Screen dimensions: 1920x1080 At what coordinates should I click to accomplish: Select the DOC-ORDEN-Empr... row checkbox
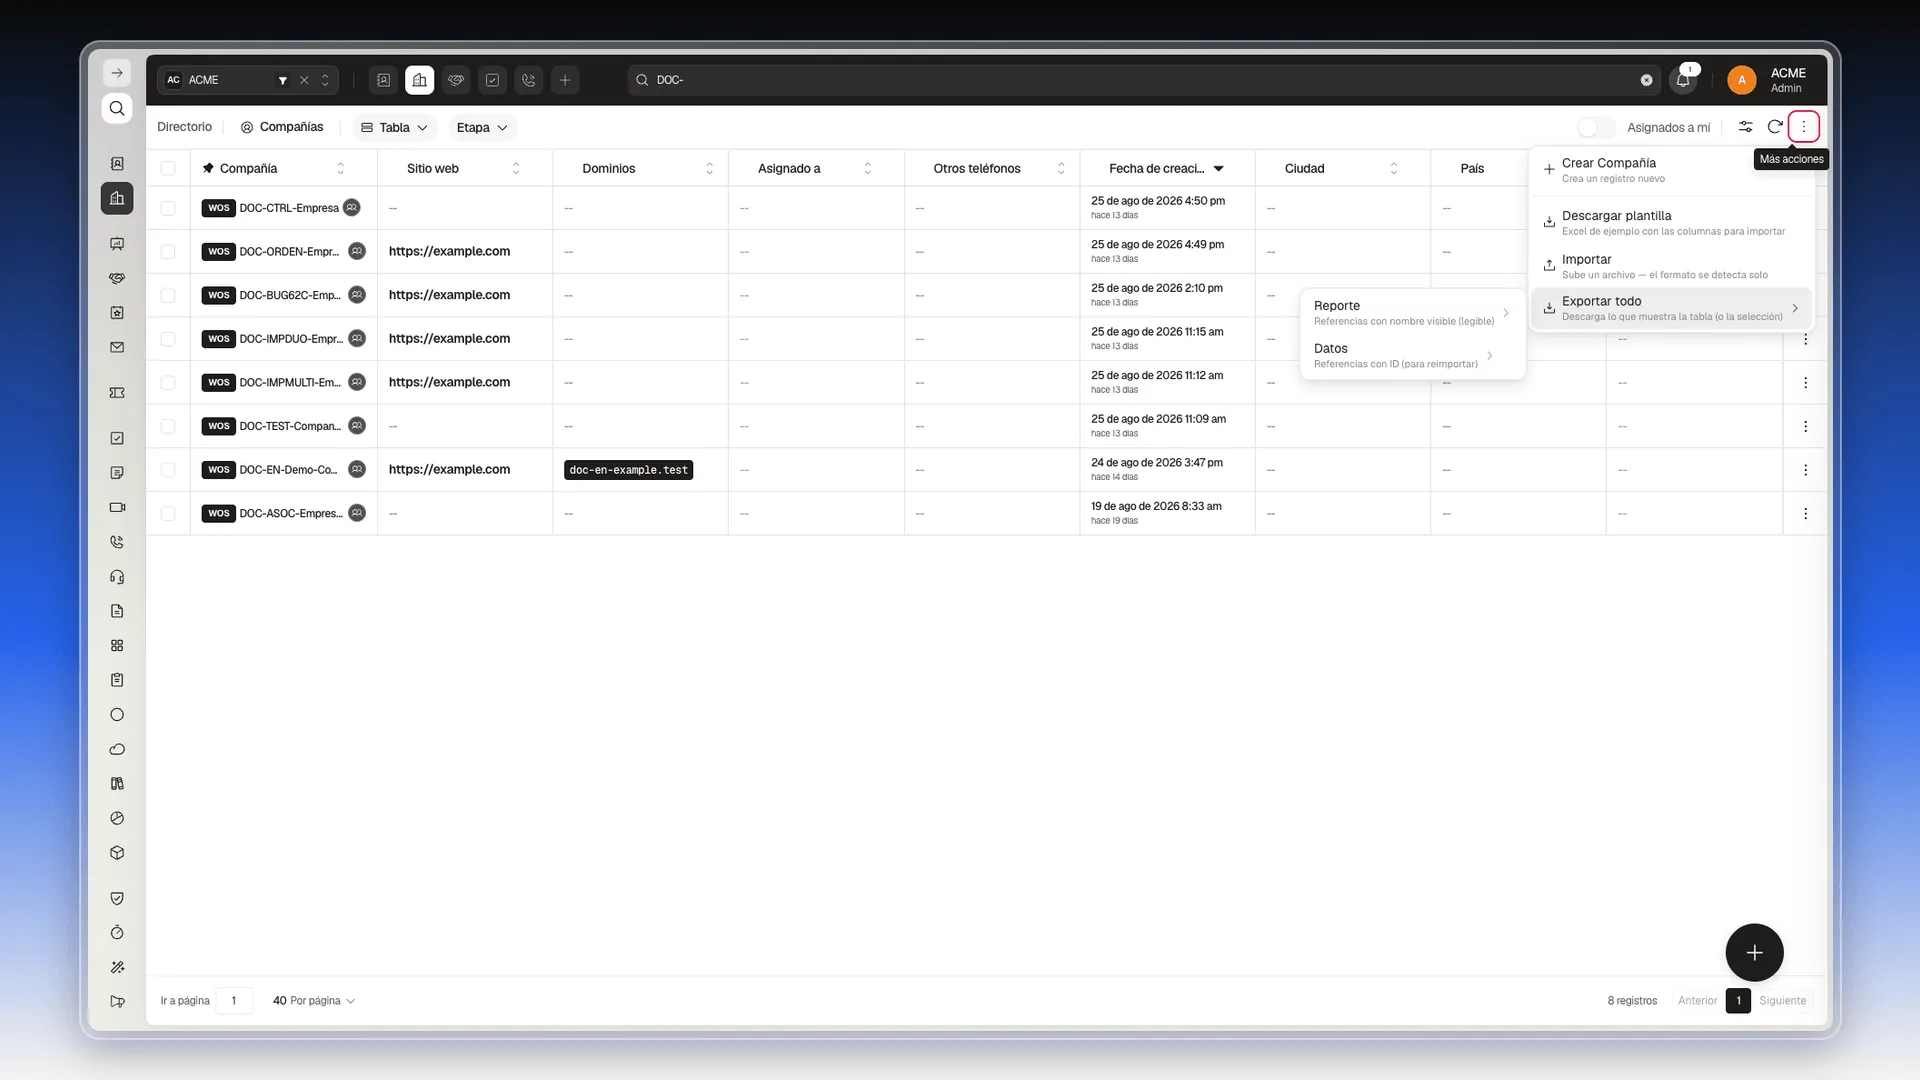coord(168,252)
